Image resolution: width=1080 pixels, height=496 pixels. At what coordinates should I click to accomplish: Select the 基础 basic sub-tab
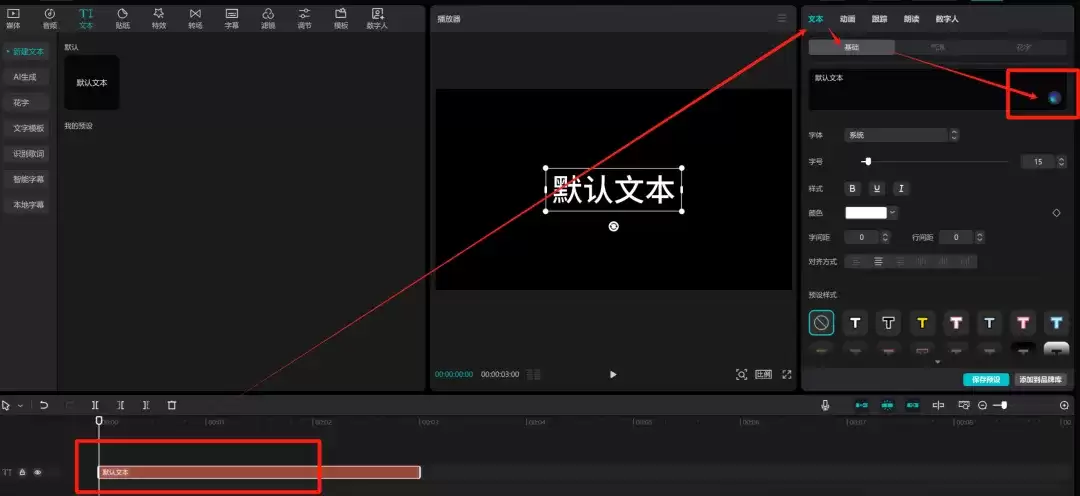pyautogui.click(x=852, y=48)
